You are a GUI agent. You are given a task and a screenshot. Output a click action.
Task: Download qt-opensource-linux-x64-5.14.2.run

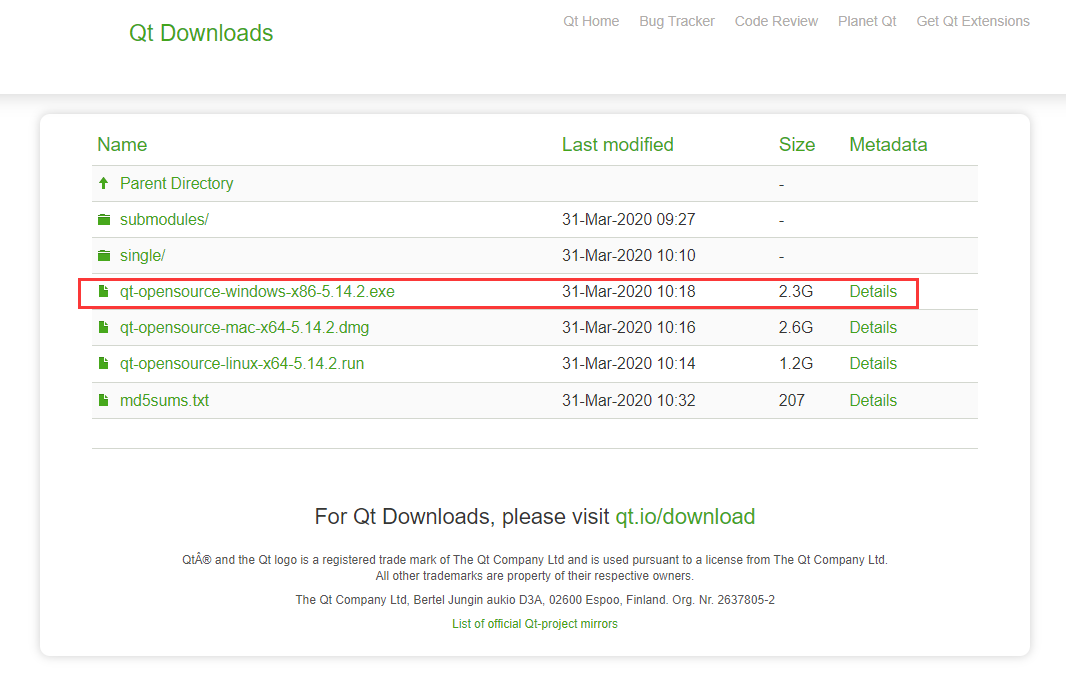(242, 364)
